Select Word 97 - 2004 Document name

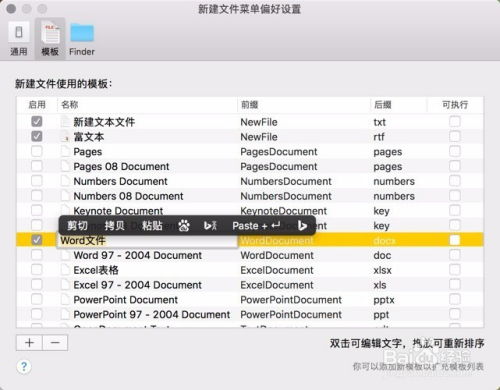click(x=138, y=255)
